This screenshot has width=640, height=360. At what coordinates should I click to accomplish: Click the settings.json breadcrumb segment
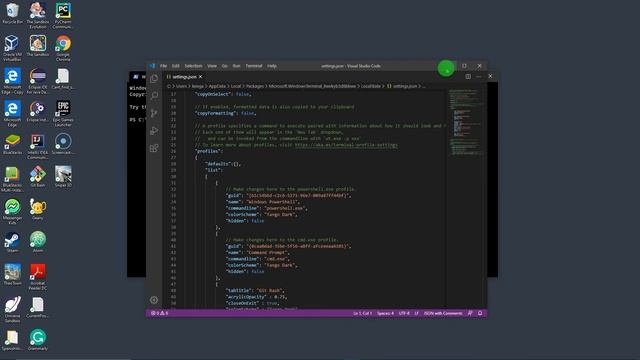[x=402, y=86]
